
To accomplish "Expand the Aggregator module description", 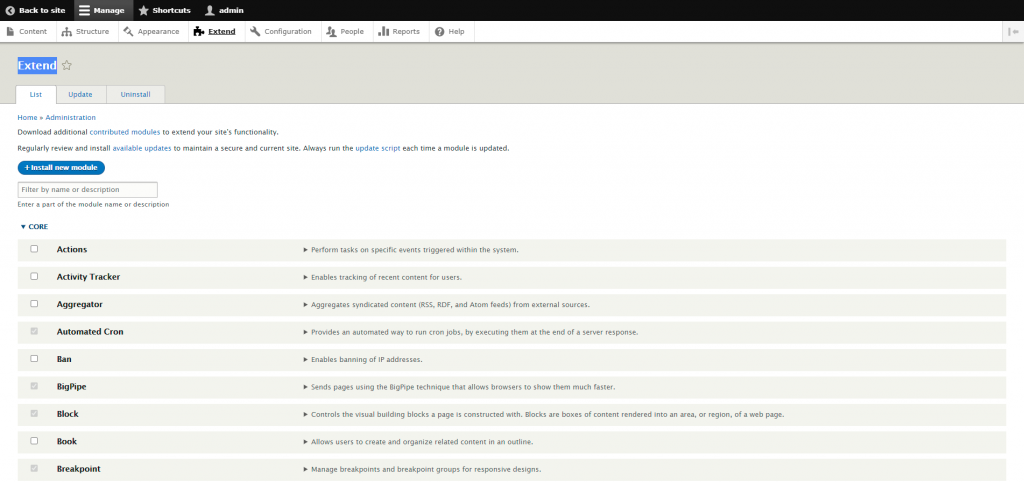I will click(x=306, y=304).
